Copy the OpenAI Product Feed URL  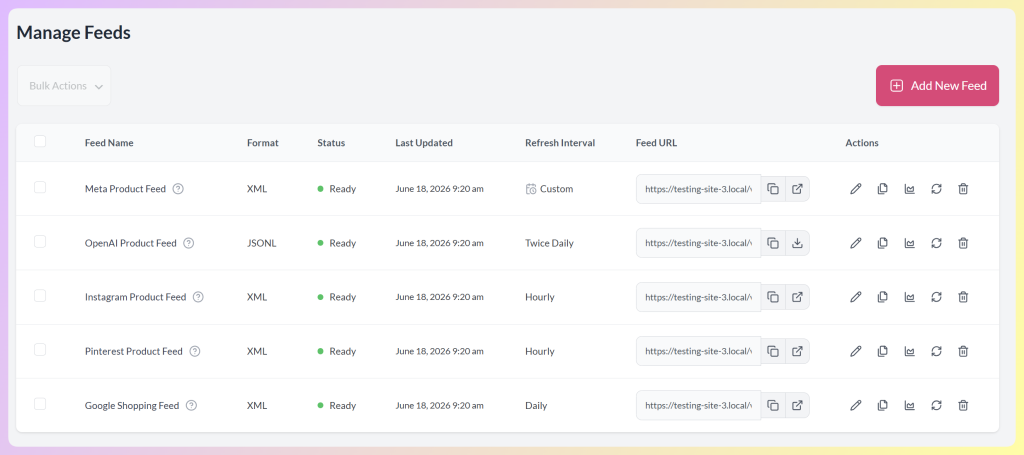[773, 243]
